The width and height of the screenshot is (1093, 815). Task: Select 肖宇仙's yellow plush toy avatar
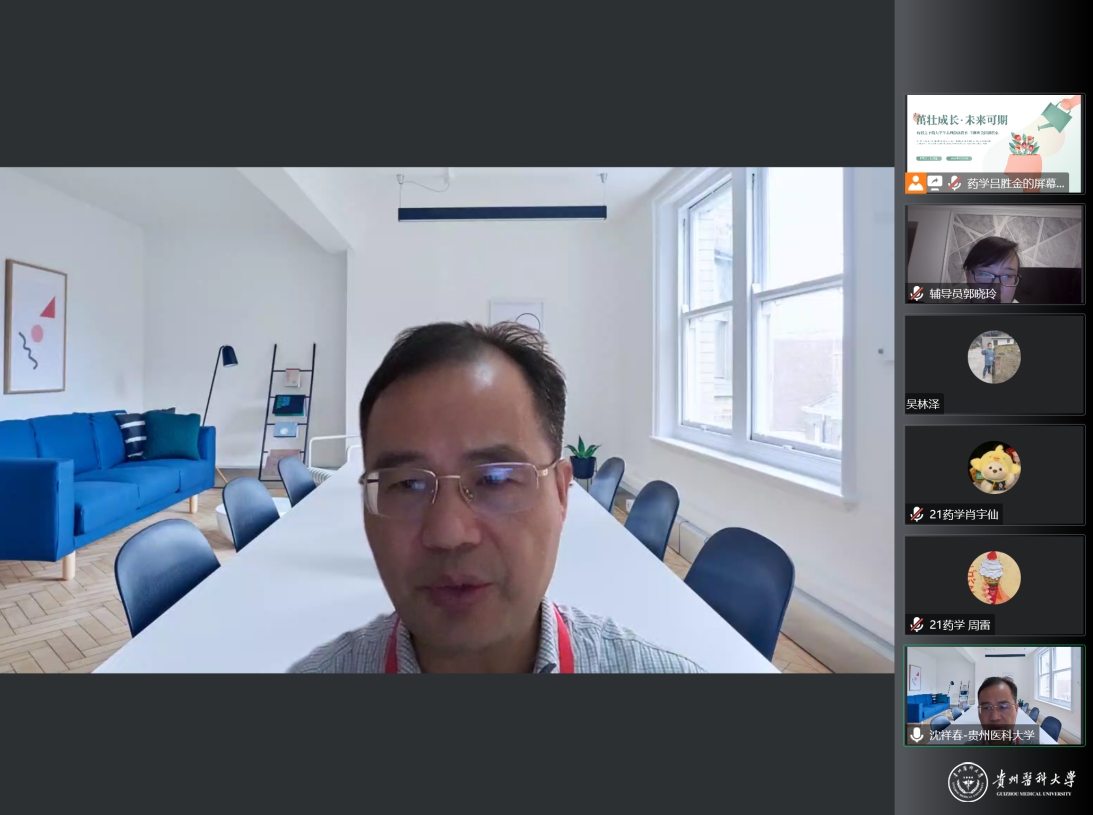coord(993,467)
